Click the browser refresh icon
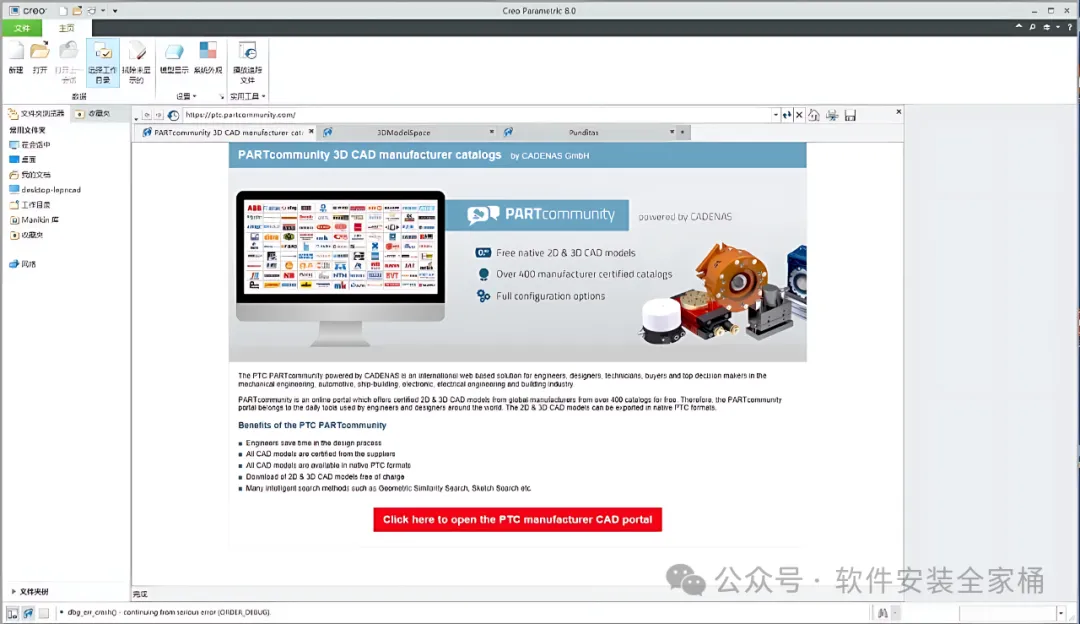1080x624 pixels. pyautogui.click(x=787, y=115)
